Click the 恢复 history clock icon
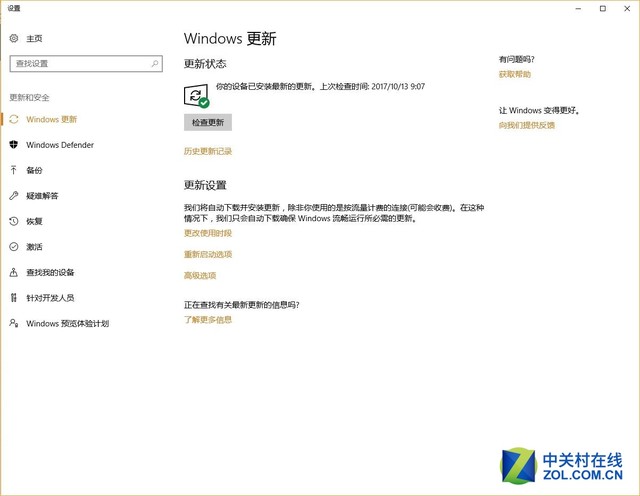Viewport: 640px width, 496px height. coord(14,221)
